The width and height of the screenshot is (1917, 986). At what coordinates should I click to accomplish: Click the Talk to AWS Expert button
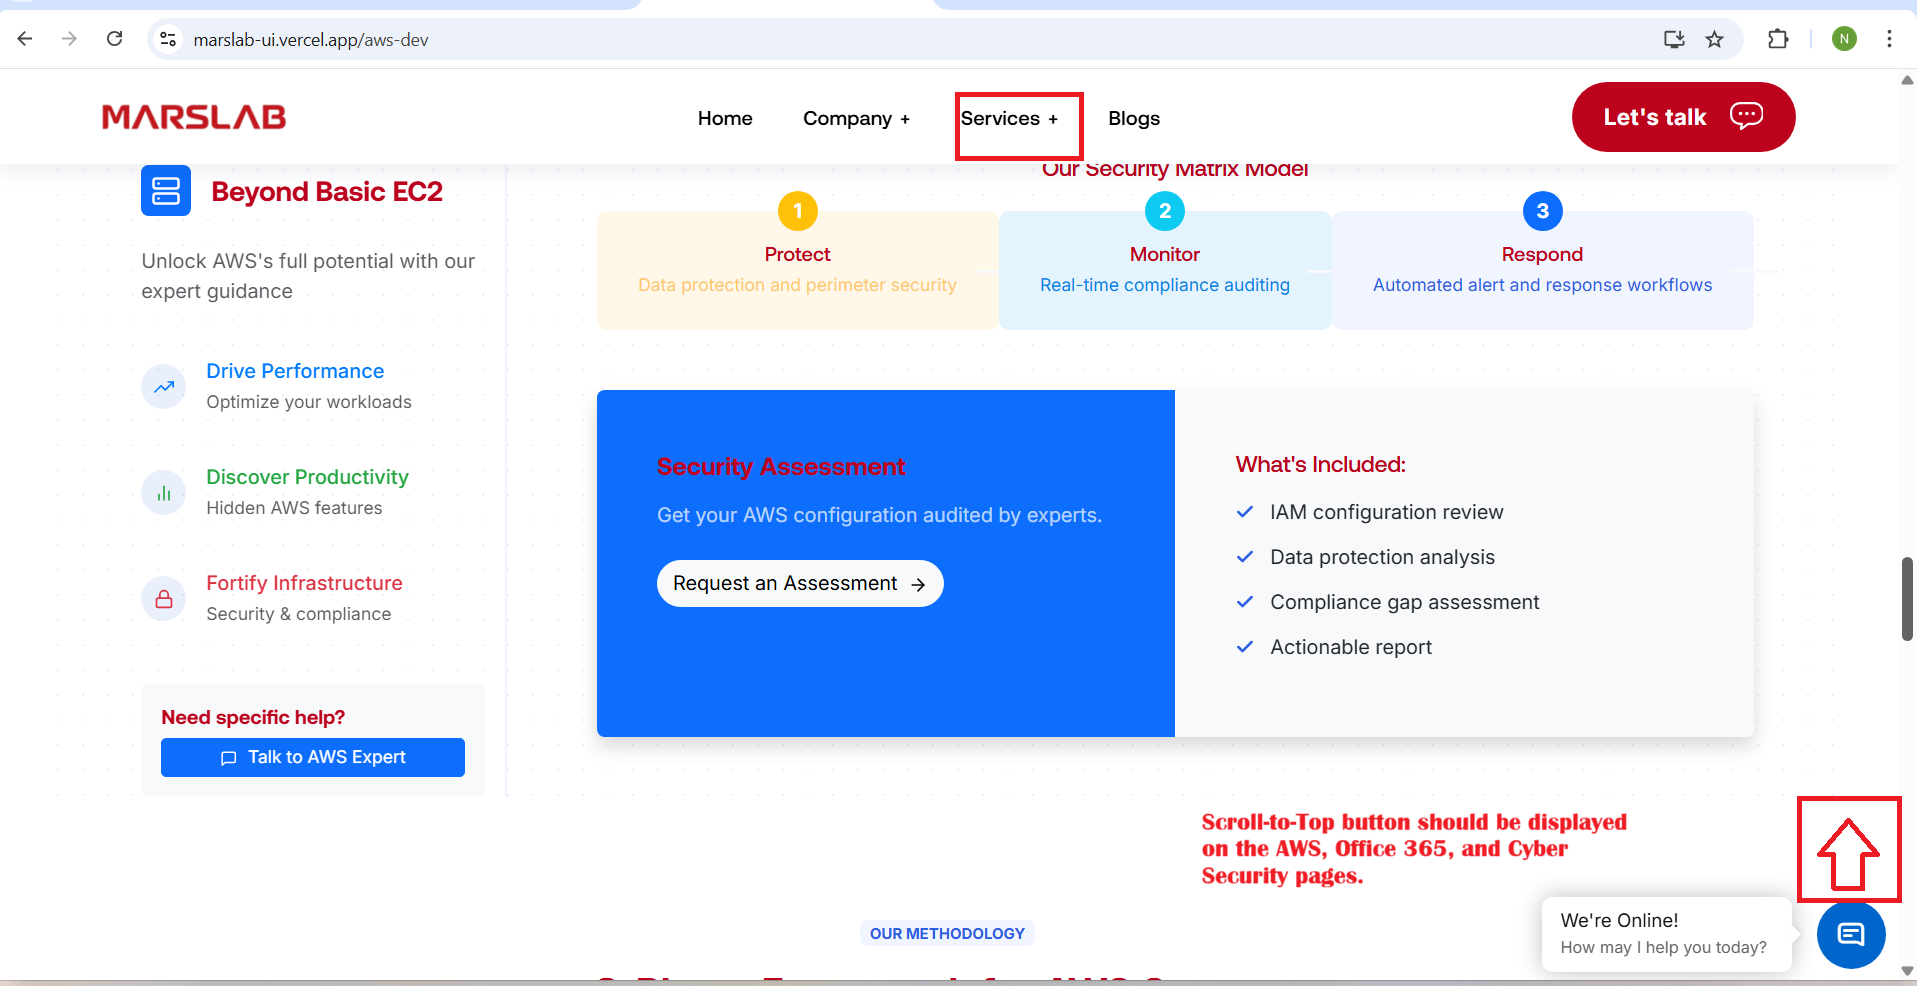coord(313,758)
